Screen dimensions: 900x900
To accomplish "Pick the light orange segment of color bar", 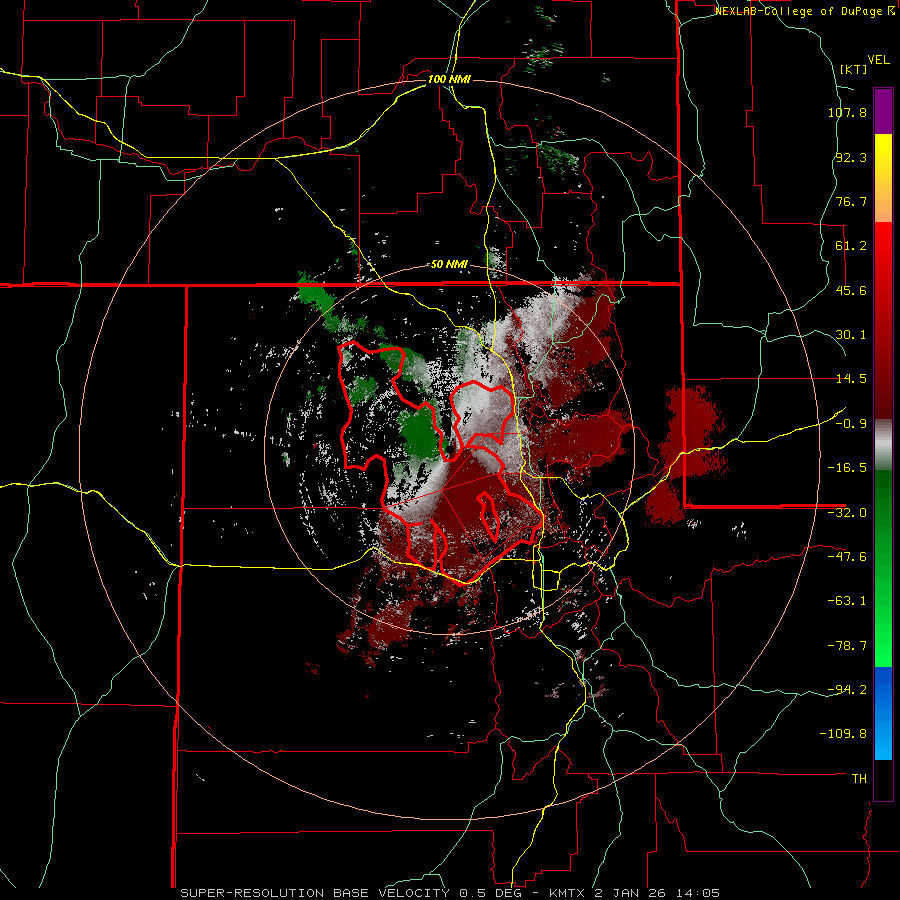I will 883,200.
